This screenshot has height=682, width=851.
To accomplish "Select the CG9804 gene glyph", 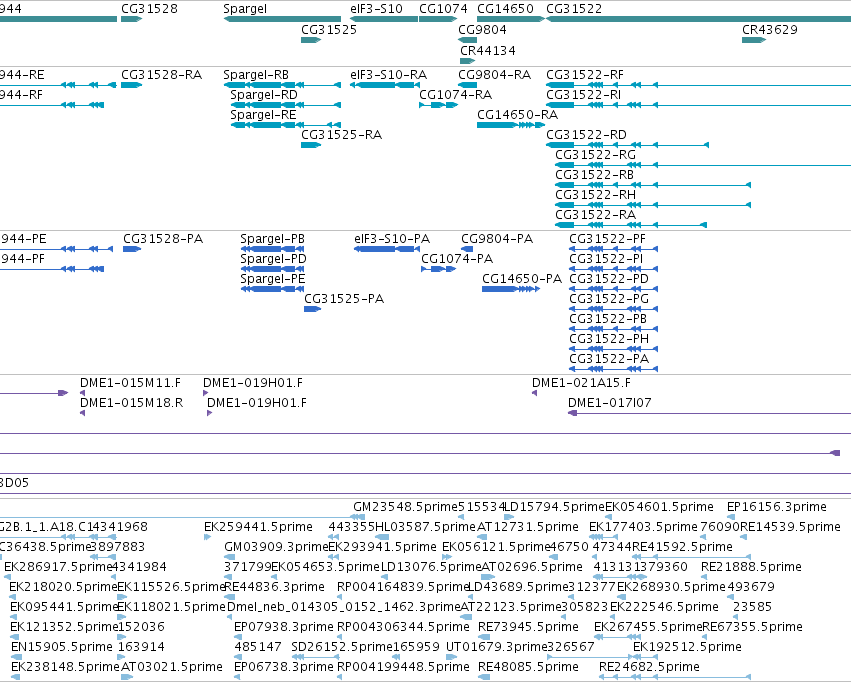I will (x=468, y=40).
